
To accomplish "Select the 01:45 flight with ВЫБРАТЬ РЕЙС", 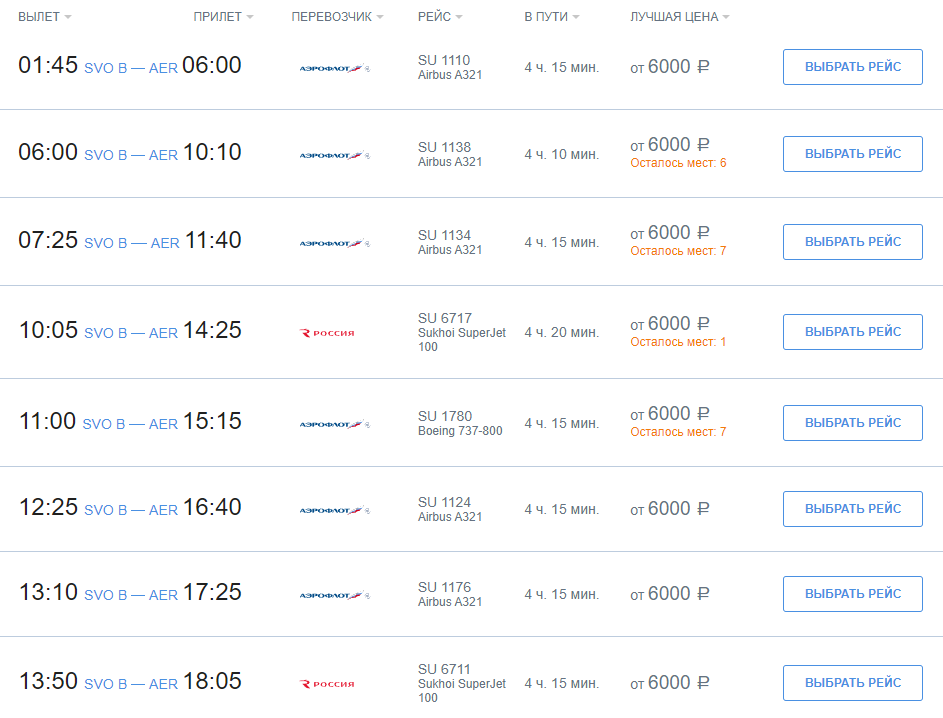I will (853, 67).
